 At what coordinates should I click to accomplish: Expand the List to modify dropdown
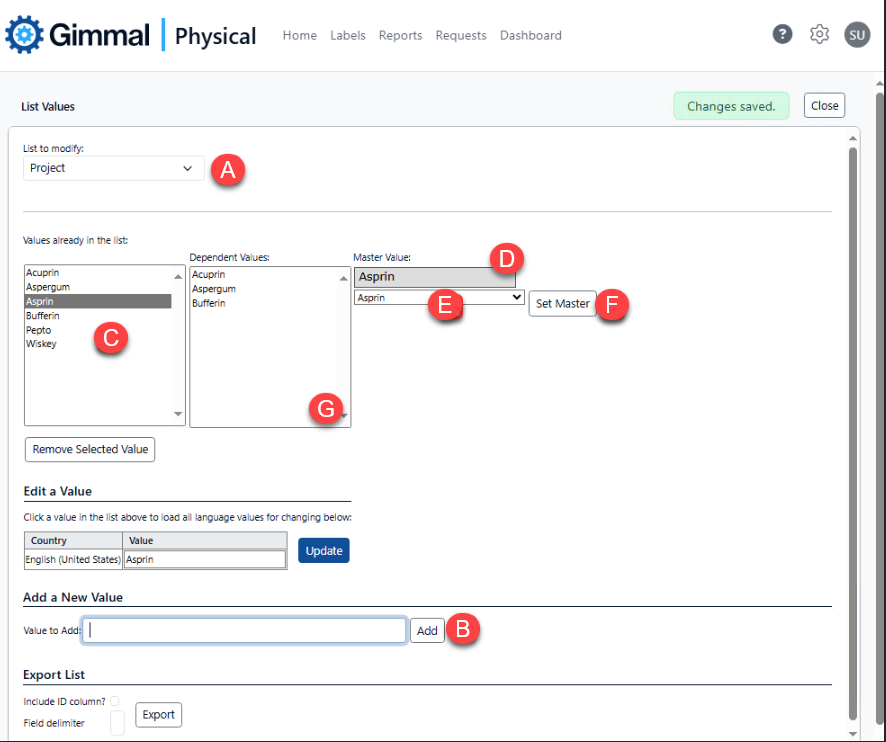(x=113, y=168)
